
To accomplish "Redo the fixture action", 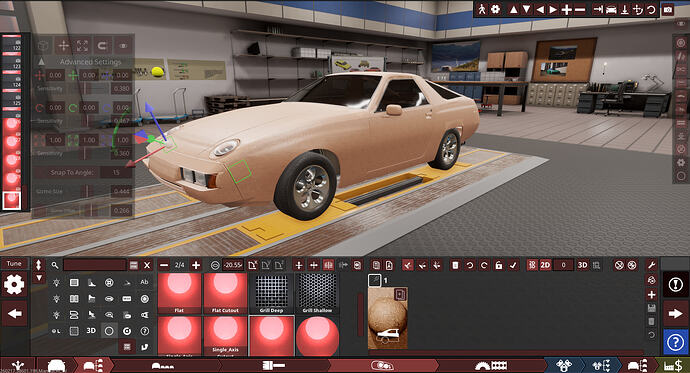I will 484,265.
